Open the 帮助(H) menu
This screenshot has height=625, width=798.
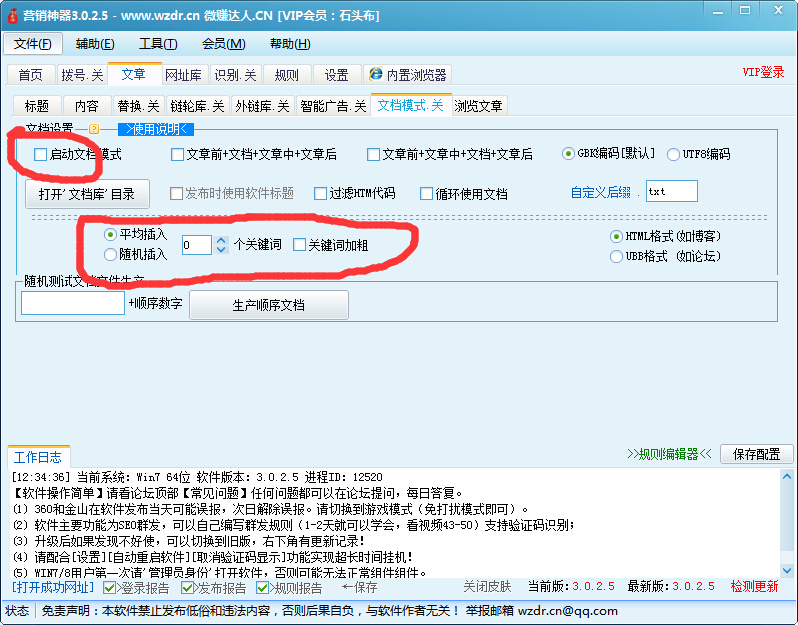point(290,44)
